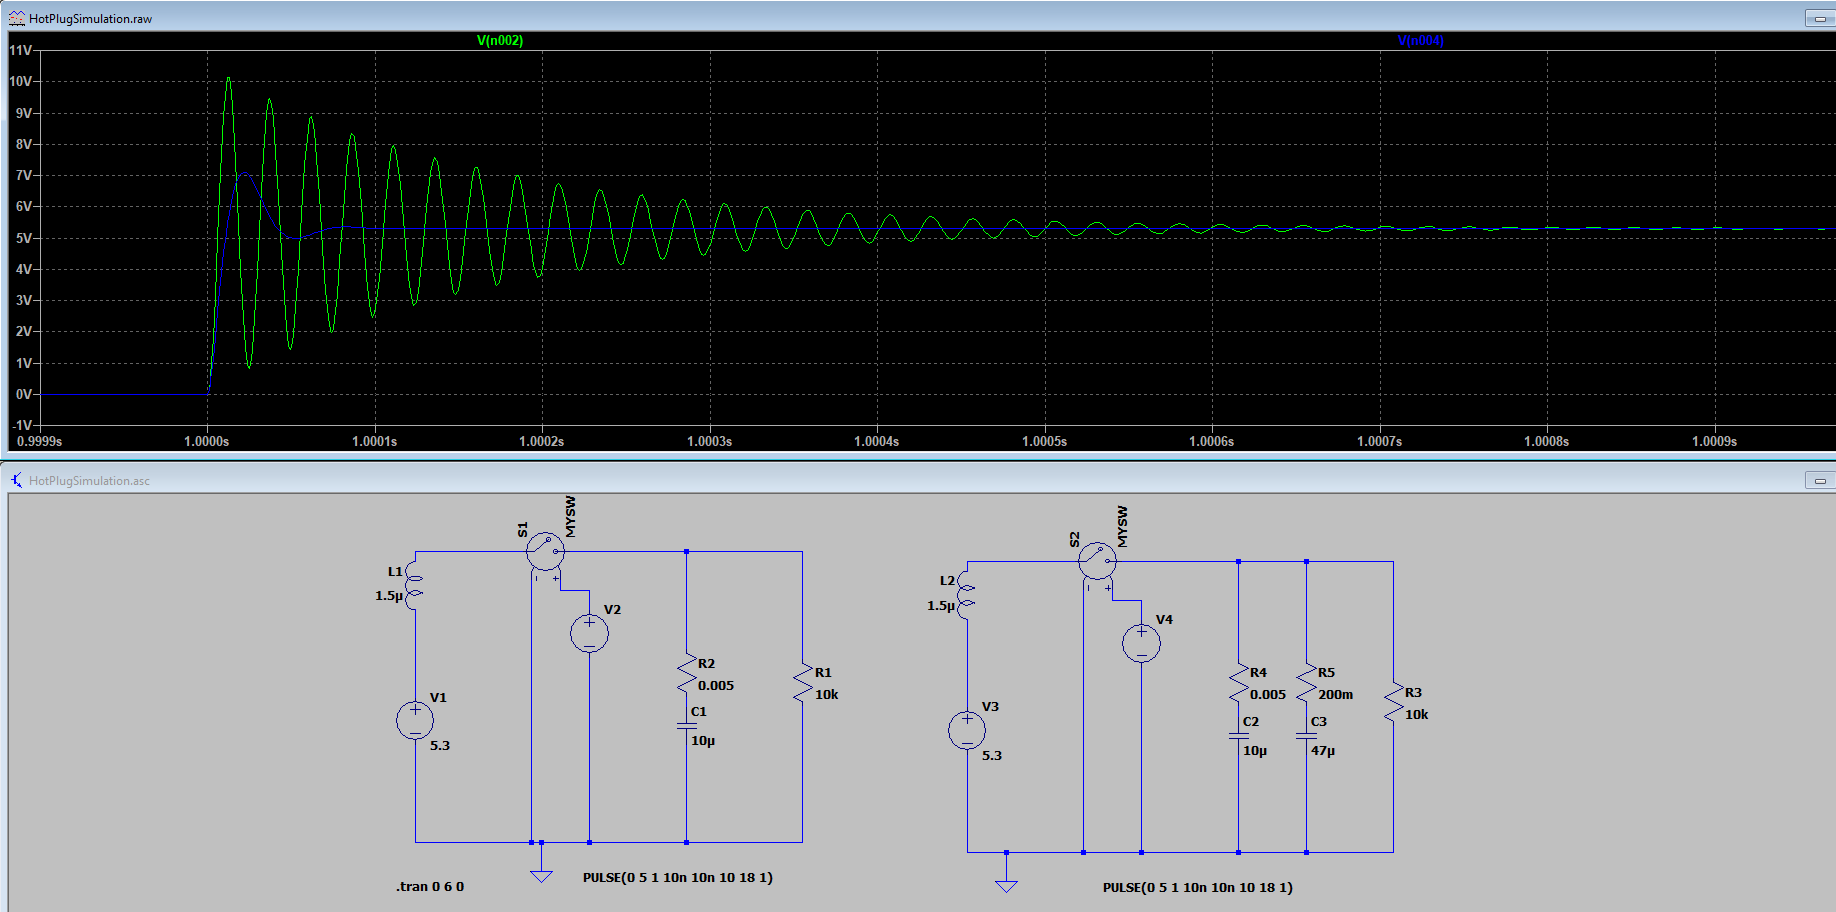Select the MYSW model label of S2
The image size is (1836, 912).
coord(1122,526)
